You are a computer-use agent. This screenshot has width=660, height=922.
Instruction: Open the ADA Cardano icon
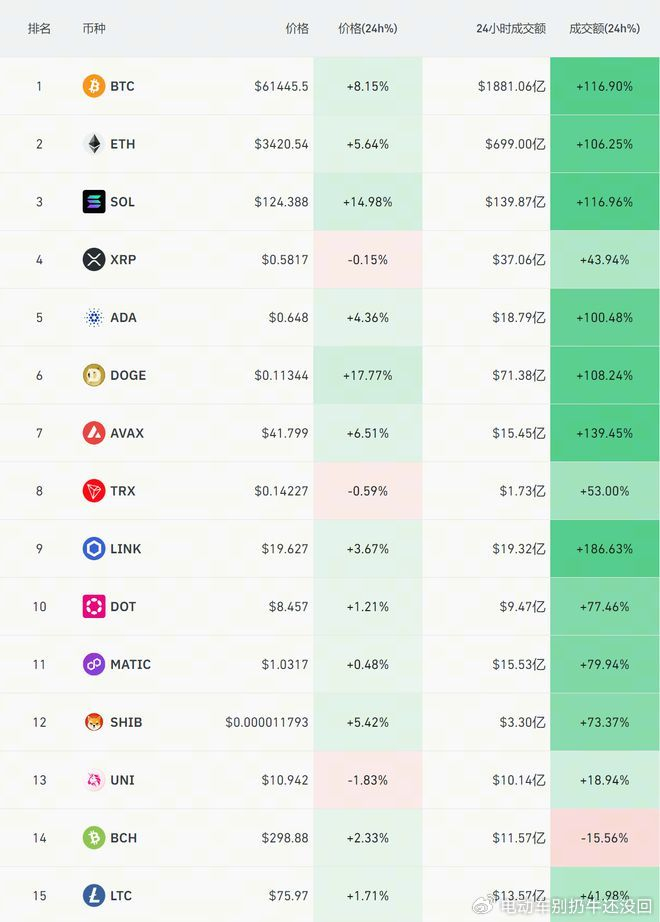coord(94,318)
